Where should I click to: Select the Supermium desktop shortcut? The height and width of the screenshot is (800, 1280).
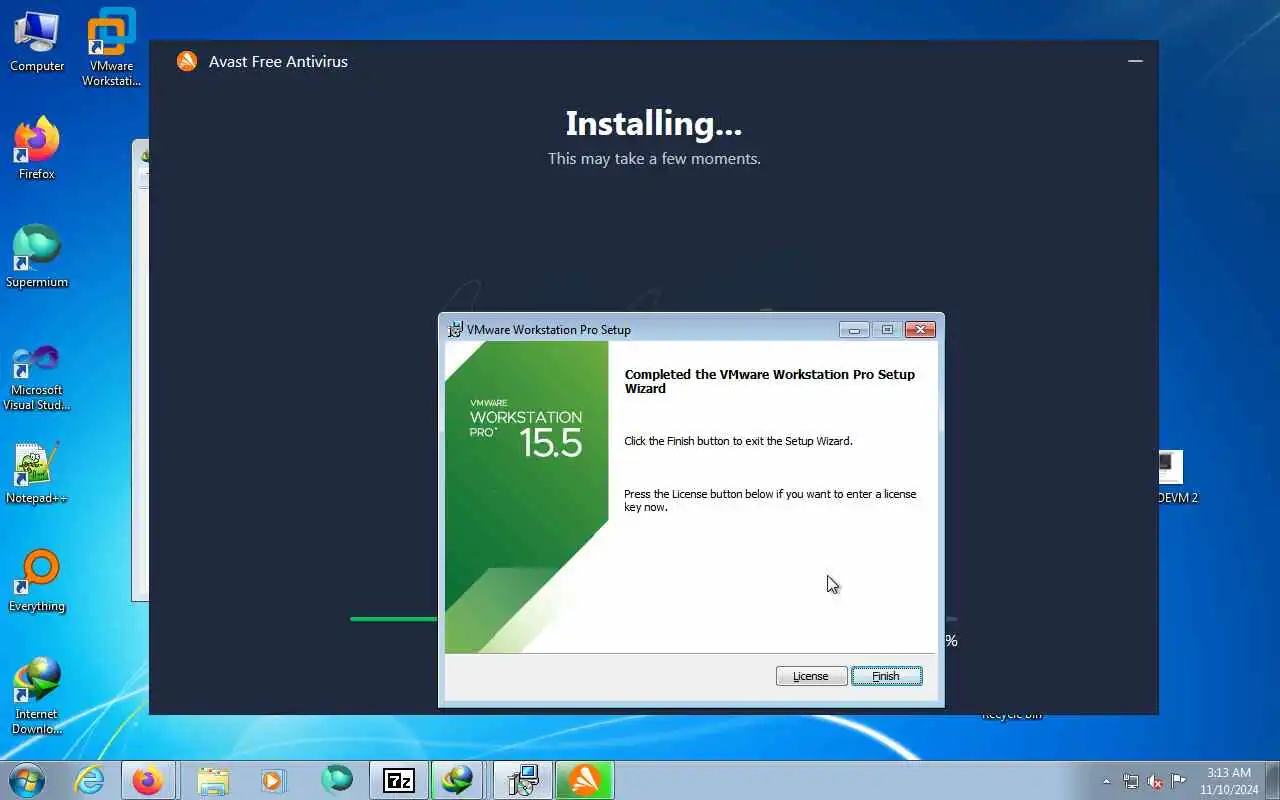pyautogui.click(x=37, y=257)
